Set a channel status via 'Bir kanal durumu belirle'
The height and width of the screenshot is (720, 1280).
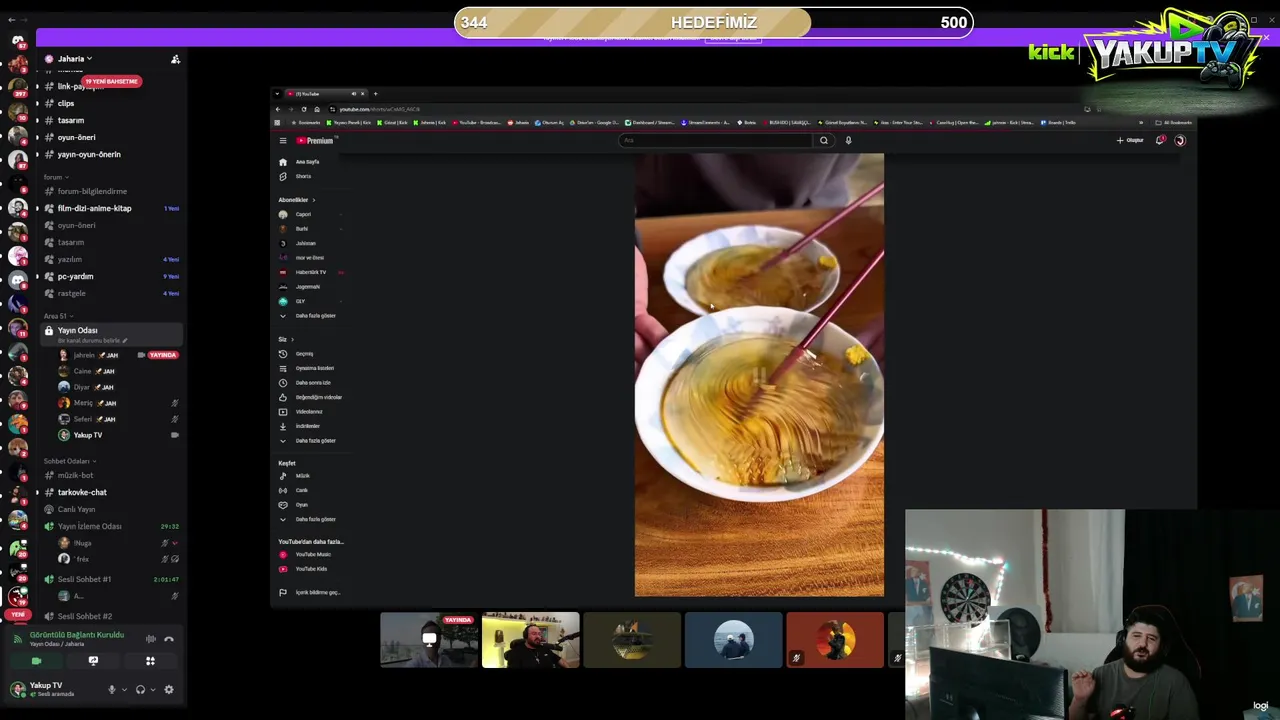coord(92,341)
